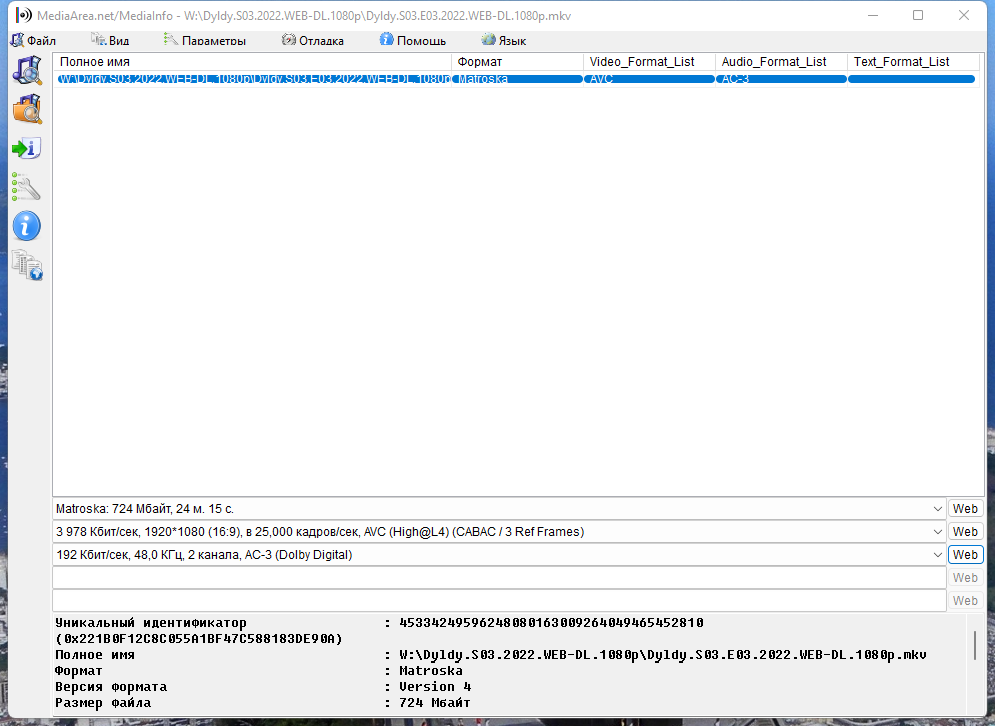Click the Export green arrow icon
995x726 pixels.
coord(27,148)
